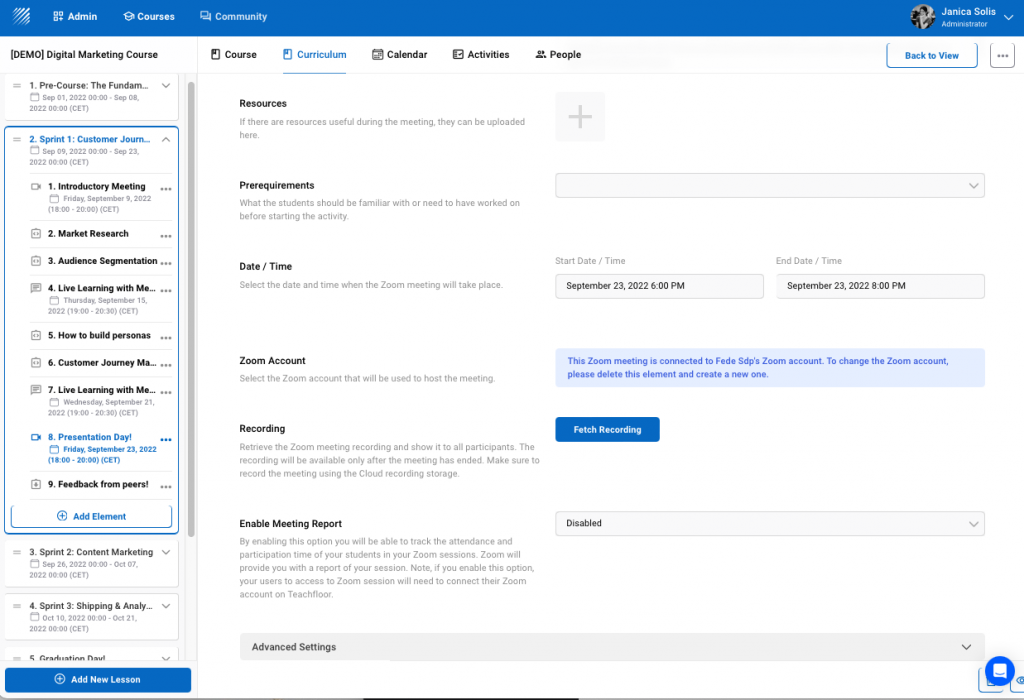This screenshot has width=1024, height=700.
Task: Open options menu for Presentation Day!
Action: point(166,440)
